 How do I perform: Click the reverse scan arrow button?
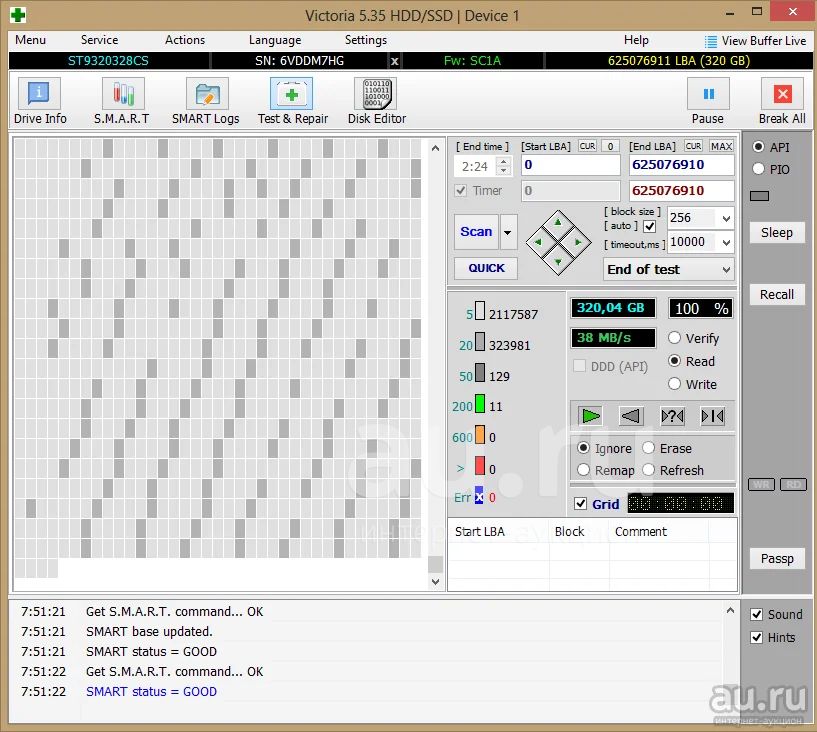pos(631,416)
